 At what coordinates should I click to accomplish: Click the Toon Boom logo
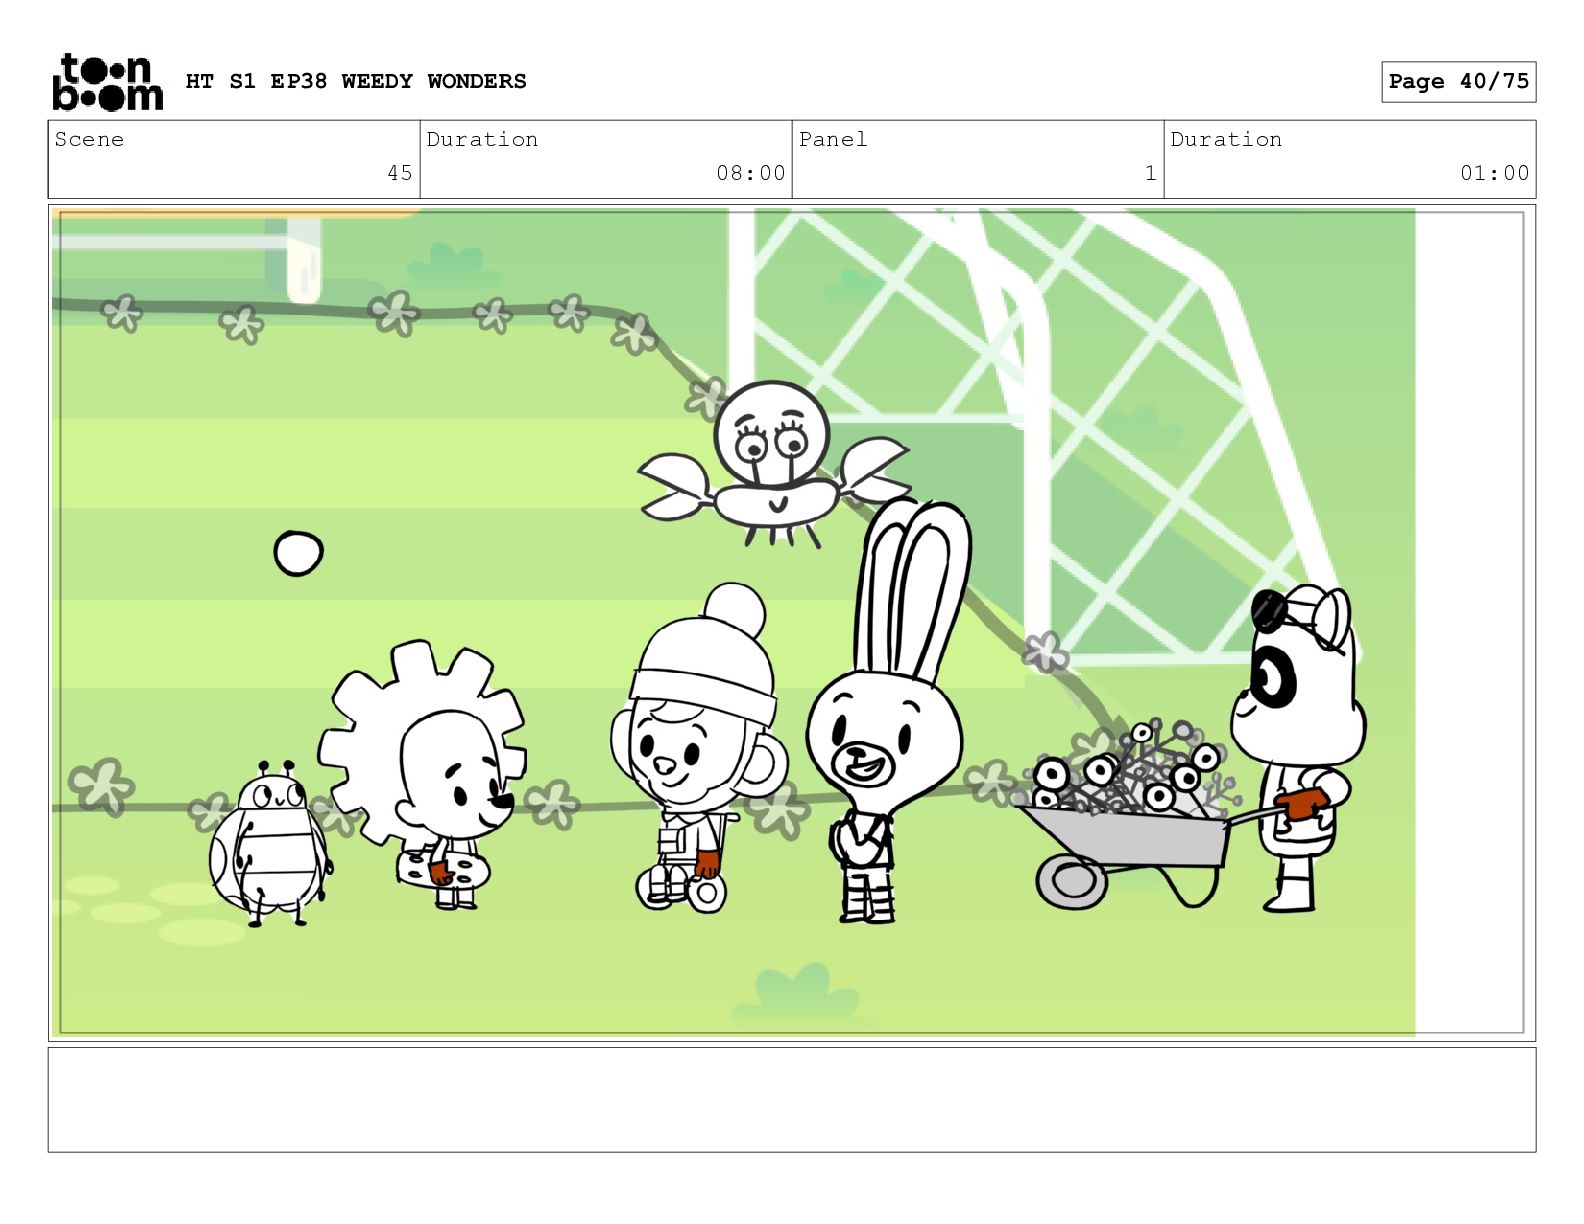(x=107, y=82)
